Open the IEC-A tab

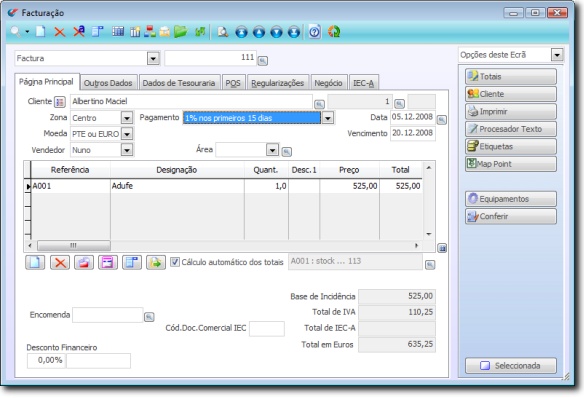pos(363,83)
